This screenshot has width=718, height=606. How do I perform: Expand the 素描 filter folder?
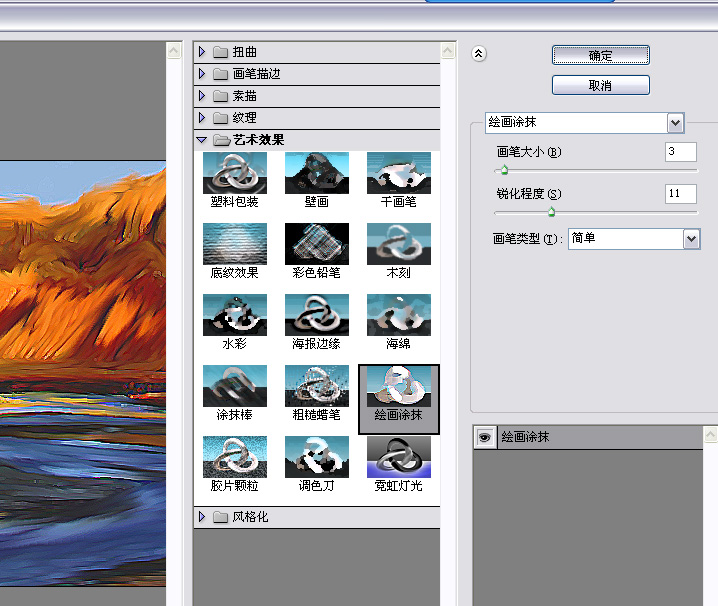pos(201,95)
